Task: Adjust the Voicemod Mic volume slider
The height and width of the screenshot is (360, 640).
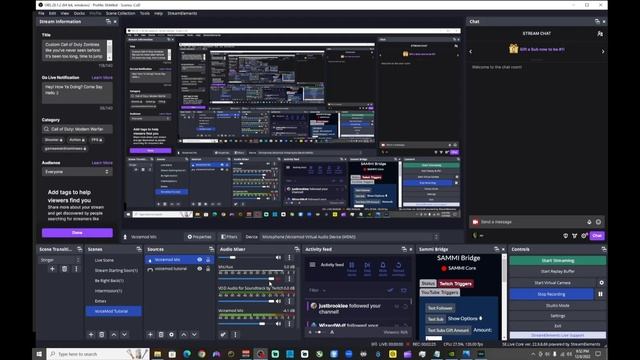Action: [x=248, y=324]
